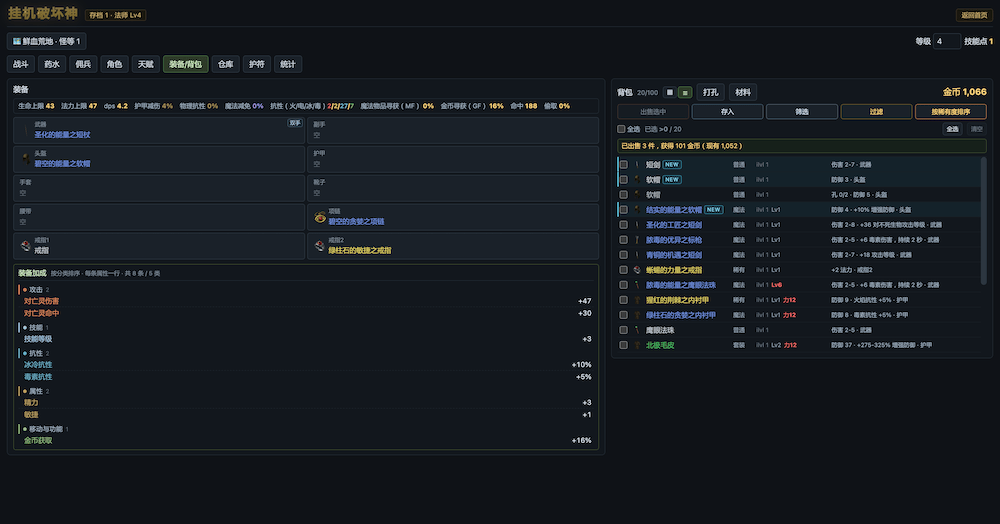Click the 出售选中 button
This screenshot has height=524, width=1000.
point(653,112)
